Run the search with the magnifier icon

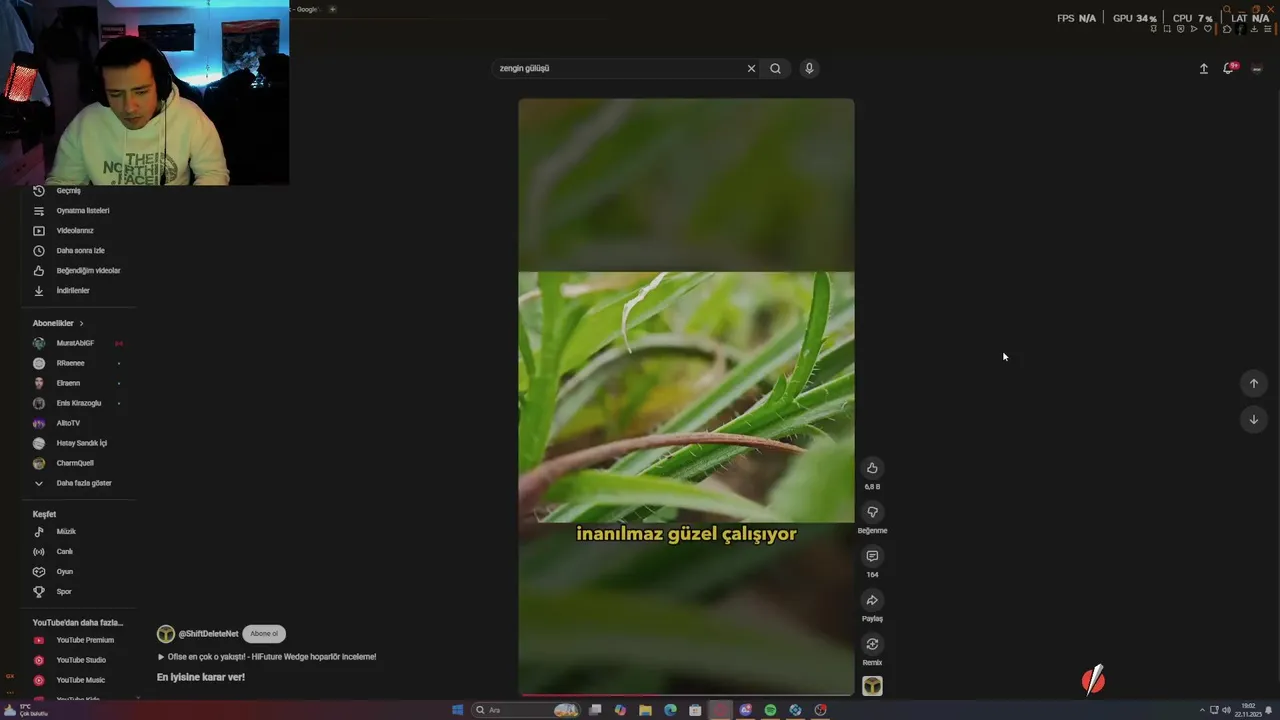point(775,69)
